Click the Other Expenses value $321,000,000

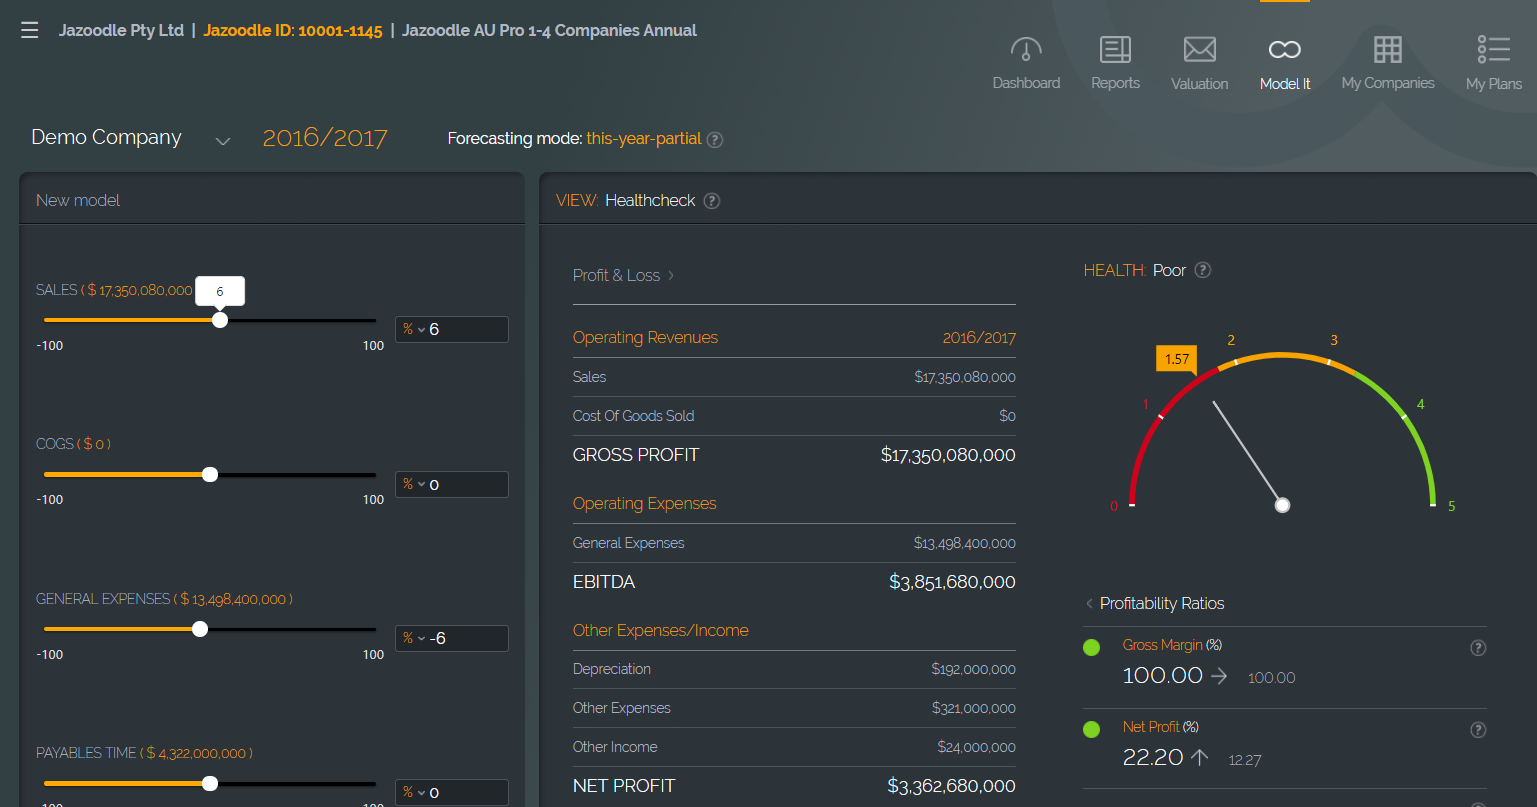[x=973, y=709]
